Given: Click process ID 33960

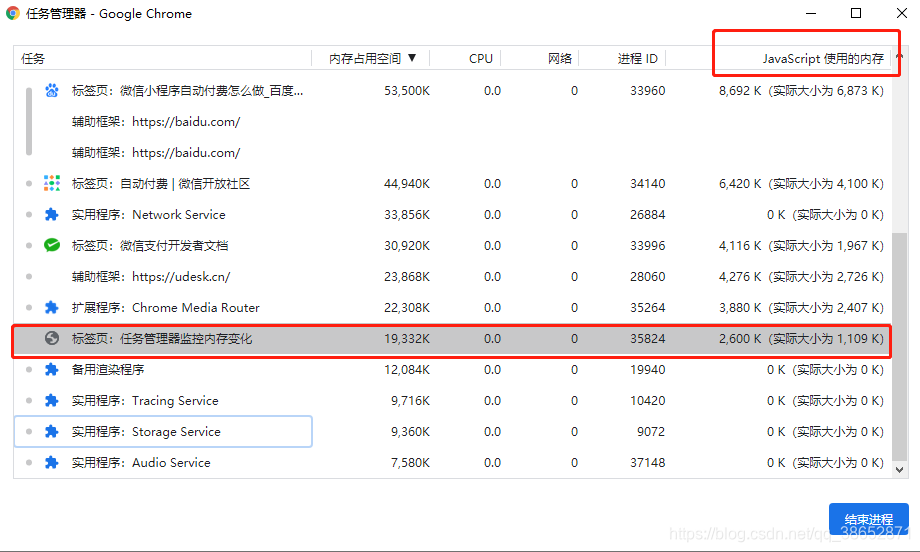Looking at the screenshot, I should pyautogui.click(x=647, y=90).
